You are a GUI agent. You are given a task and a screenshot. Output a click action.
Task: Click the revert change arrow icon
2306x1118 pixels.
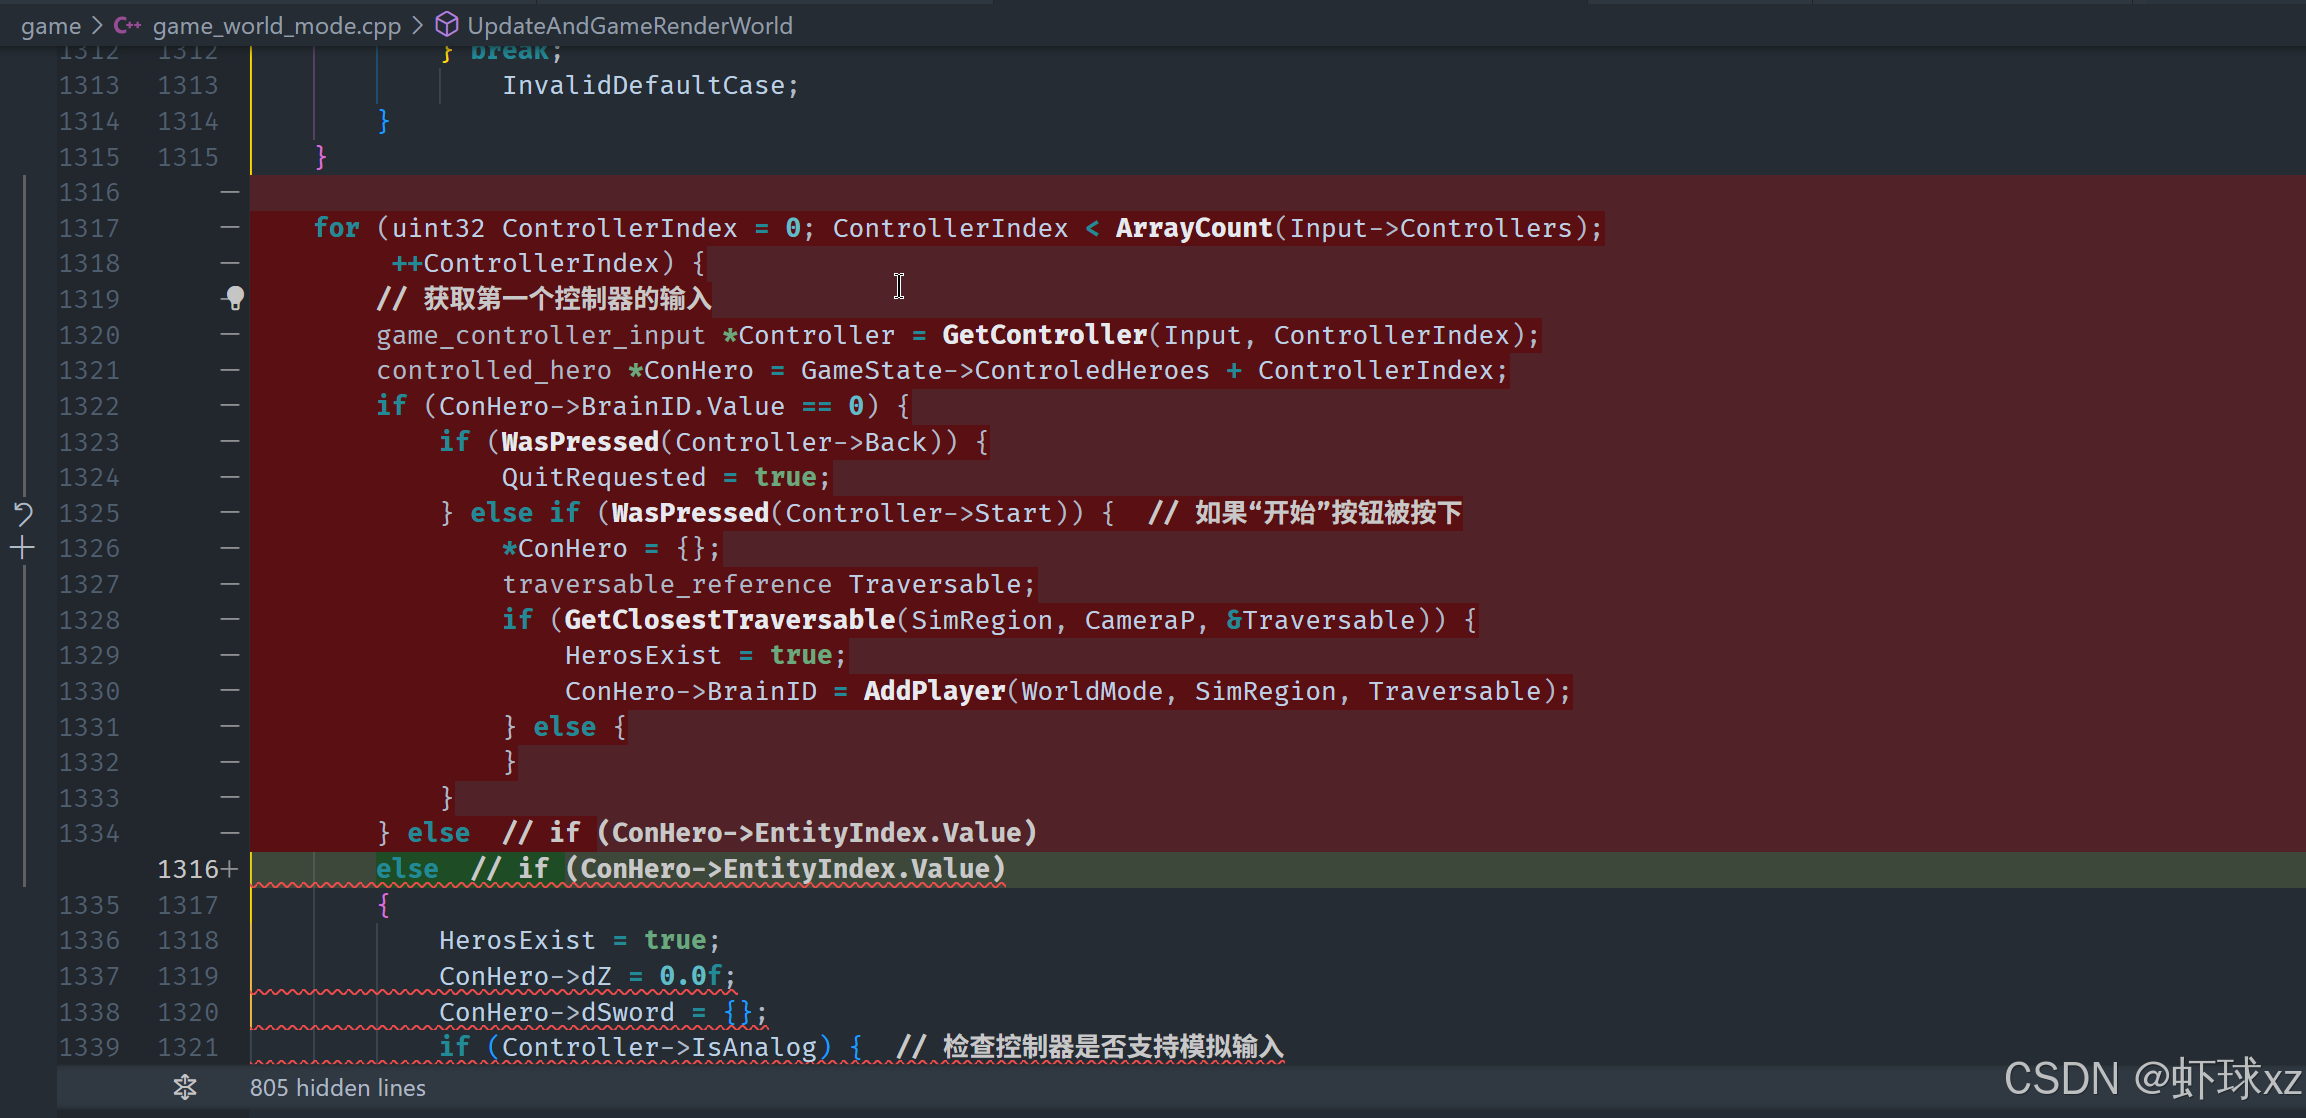pos(22,513)
